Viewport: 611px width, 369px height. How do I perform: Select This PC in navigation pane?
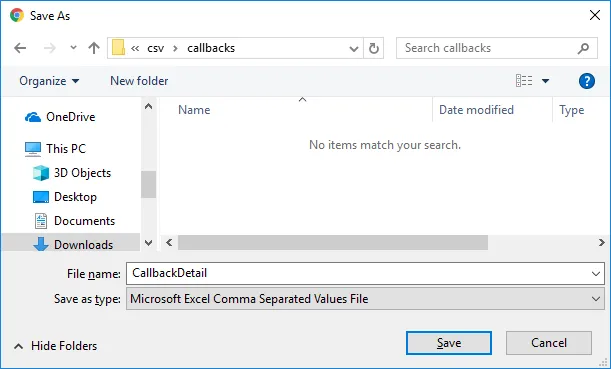[65, 148]
